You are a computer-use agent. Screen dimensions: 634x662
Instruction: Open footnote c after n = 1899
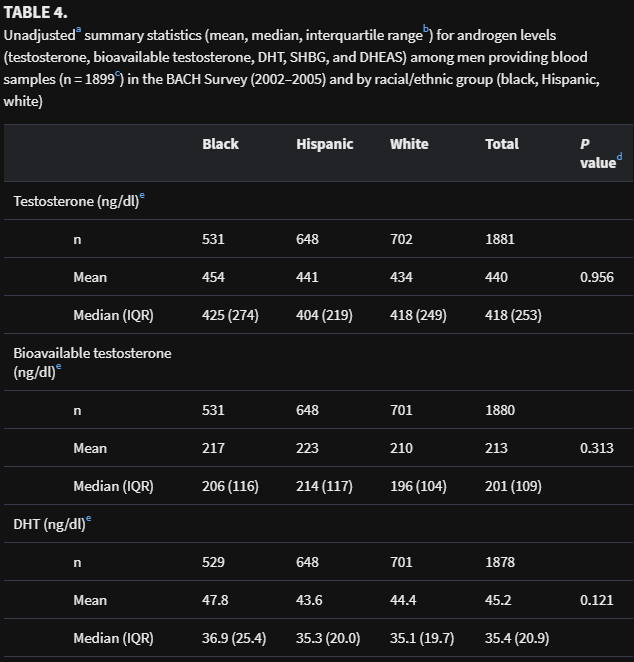pyautogui.click(x=117, y=74)
